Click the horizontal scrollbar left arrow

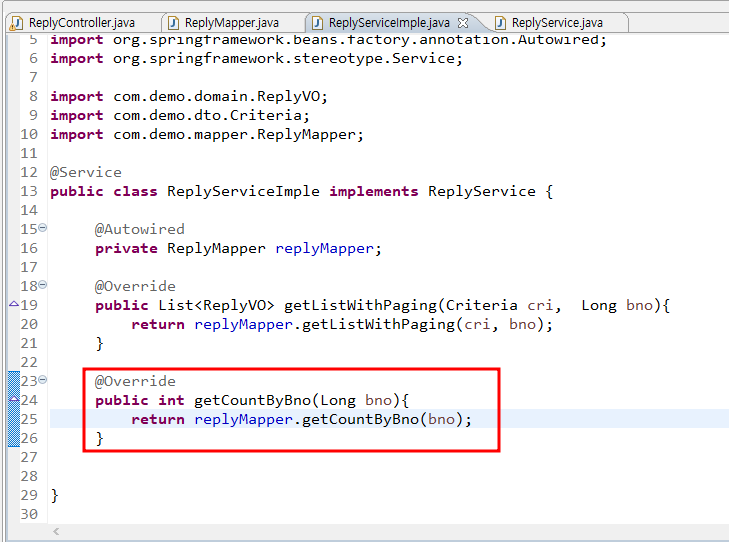56,531
